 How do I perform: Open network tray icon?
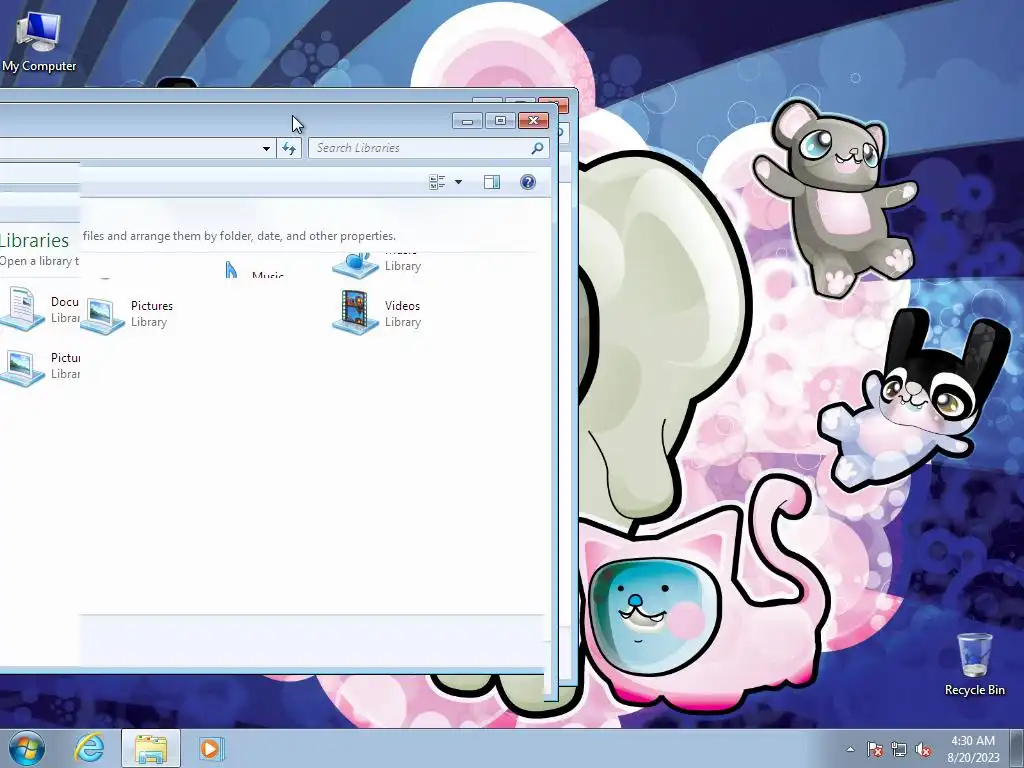click(x=899, y=749)
